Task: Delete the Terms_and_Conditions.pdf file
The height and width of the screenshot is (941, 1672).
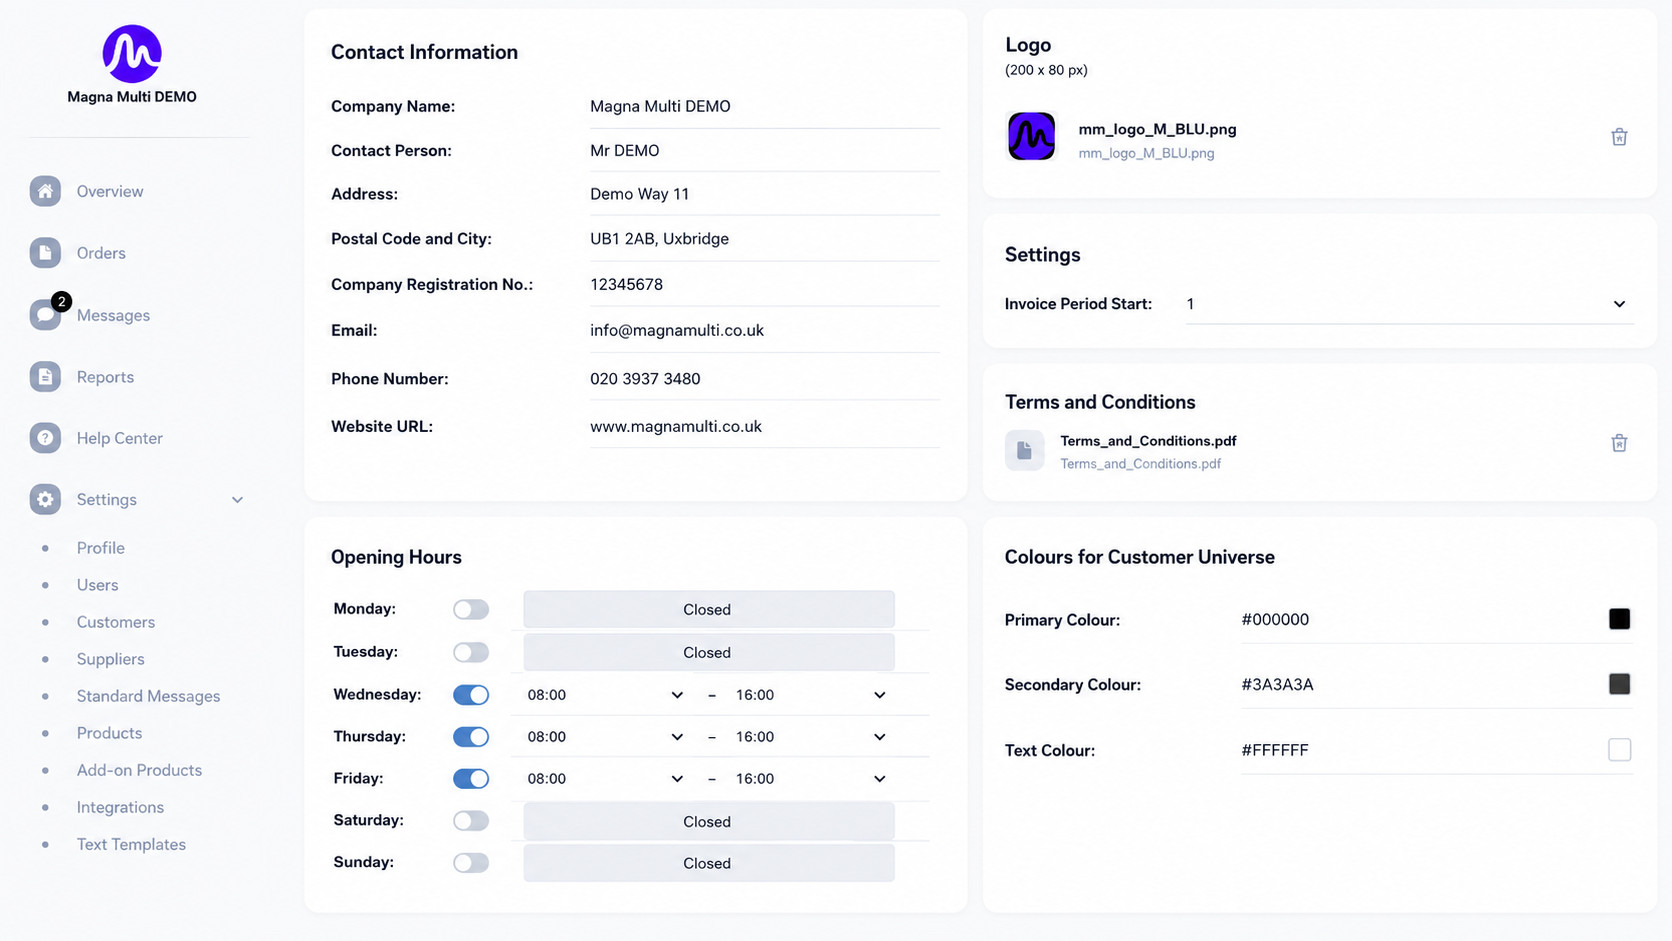Action: [1619, 443]
